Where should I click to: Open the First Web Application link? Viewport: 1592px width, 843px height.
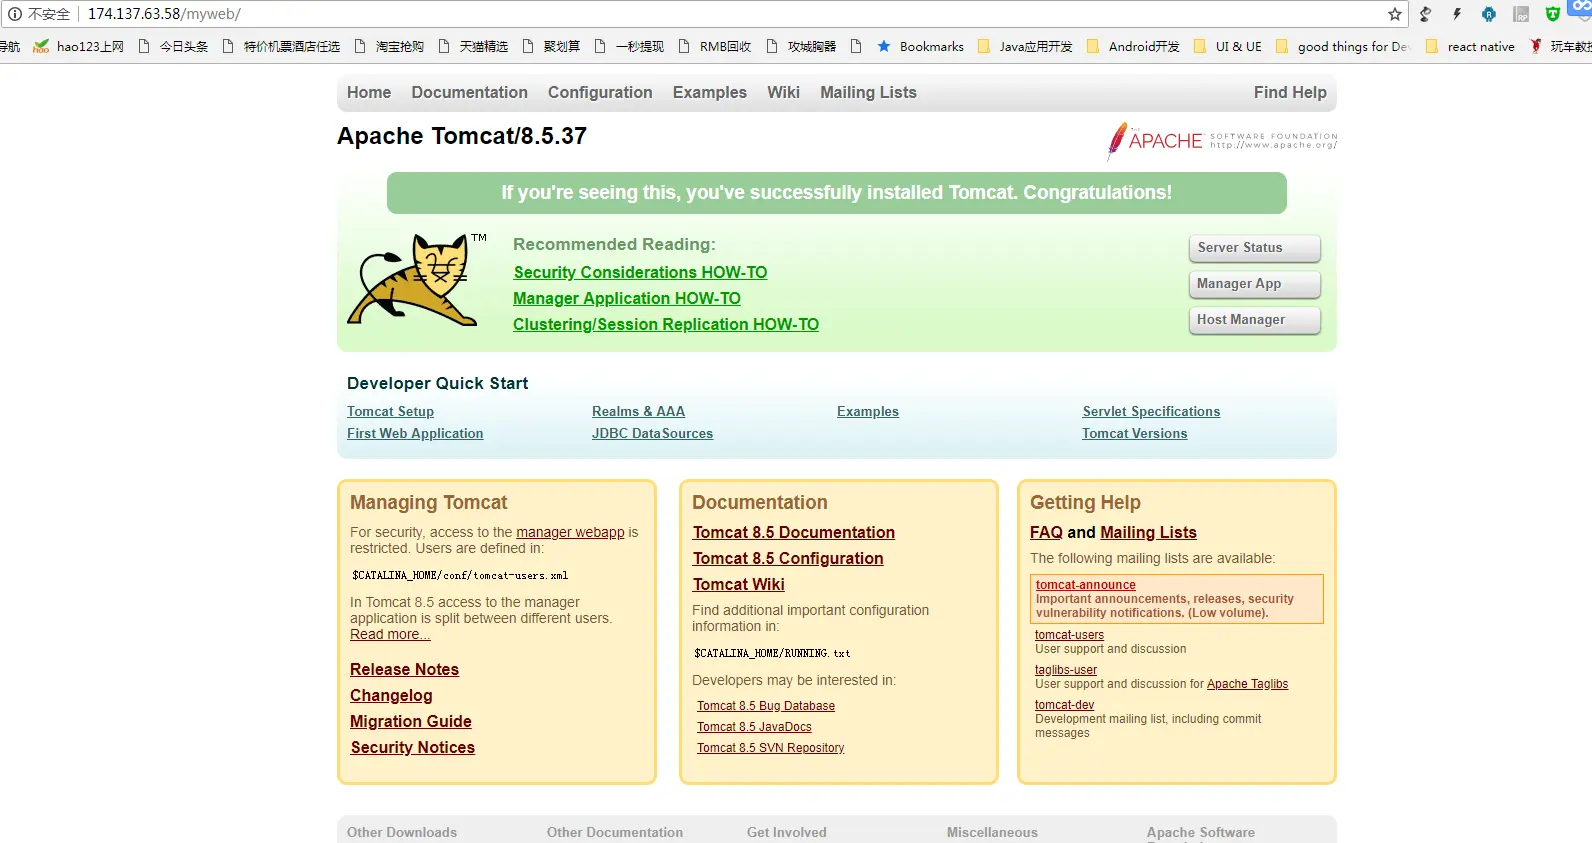point(415,433)
